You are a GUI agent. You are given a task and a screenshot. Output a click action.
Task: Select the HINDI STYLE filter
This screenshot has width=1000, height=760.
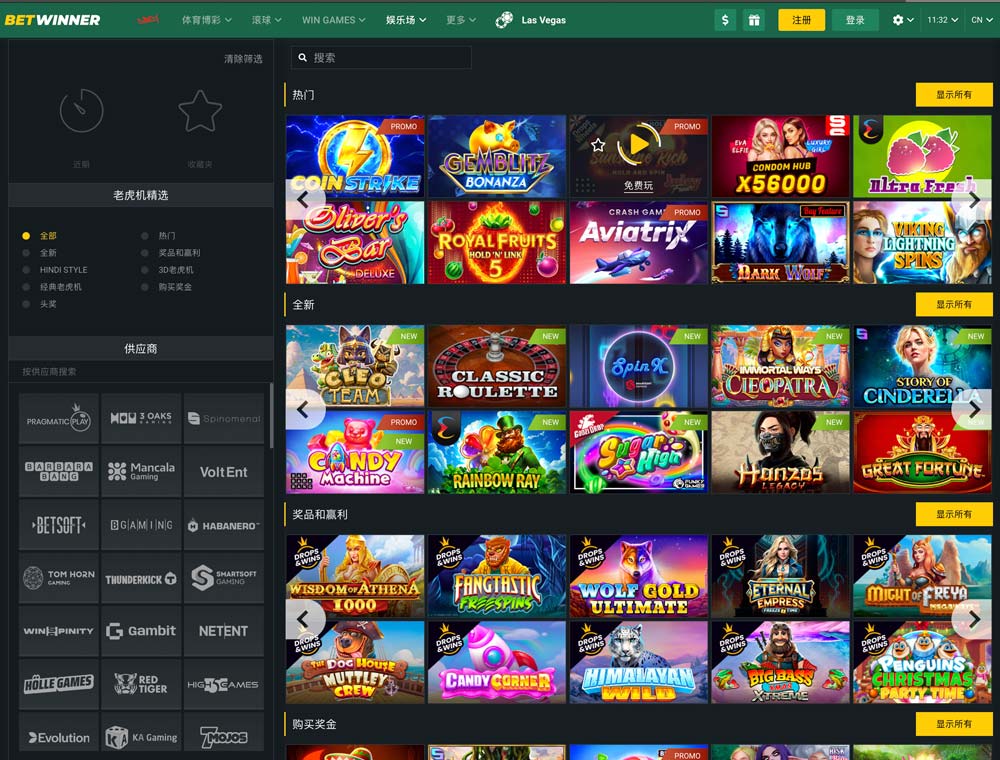coord(55,270)
